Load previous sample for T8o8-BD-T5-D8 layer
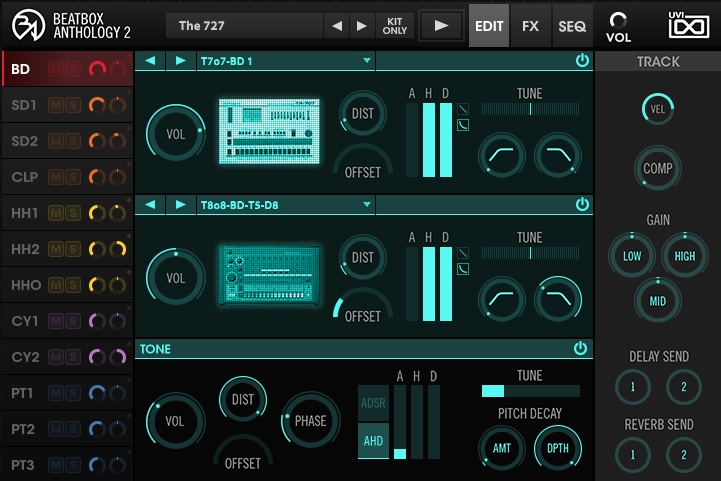Viewport: 721px width, 481px height. (x=150, y=205)
